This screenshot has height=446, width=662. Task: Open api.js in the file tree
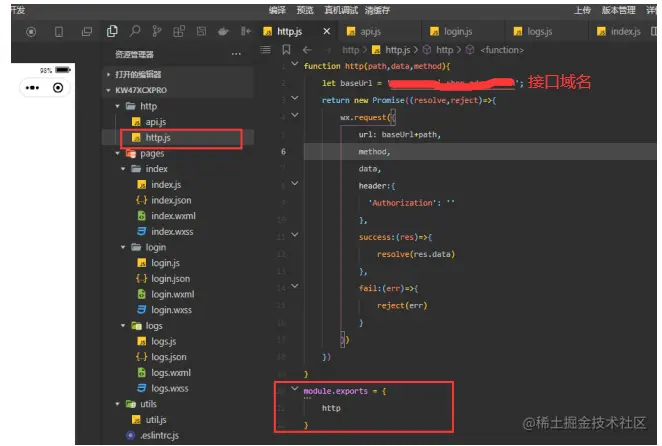tap(155, 122)
